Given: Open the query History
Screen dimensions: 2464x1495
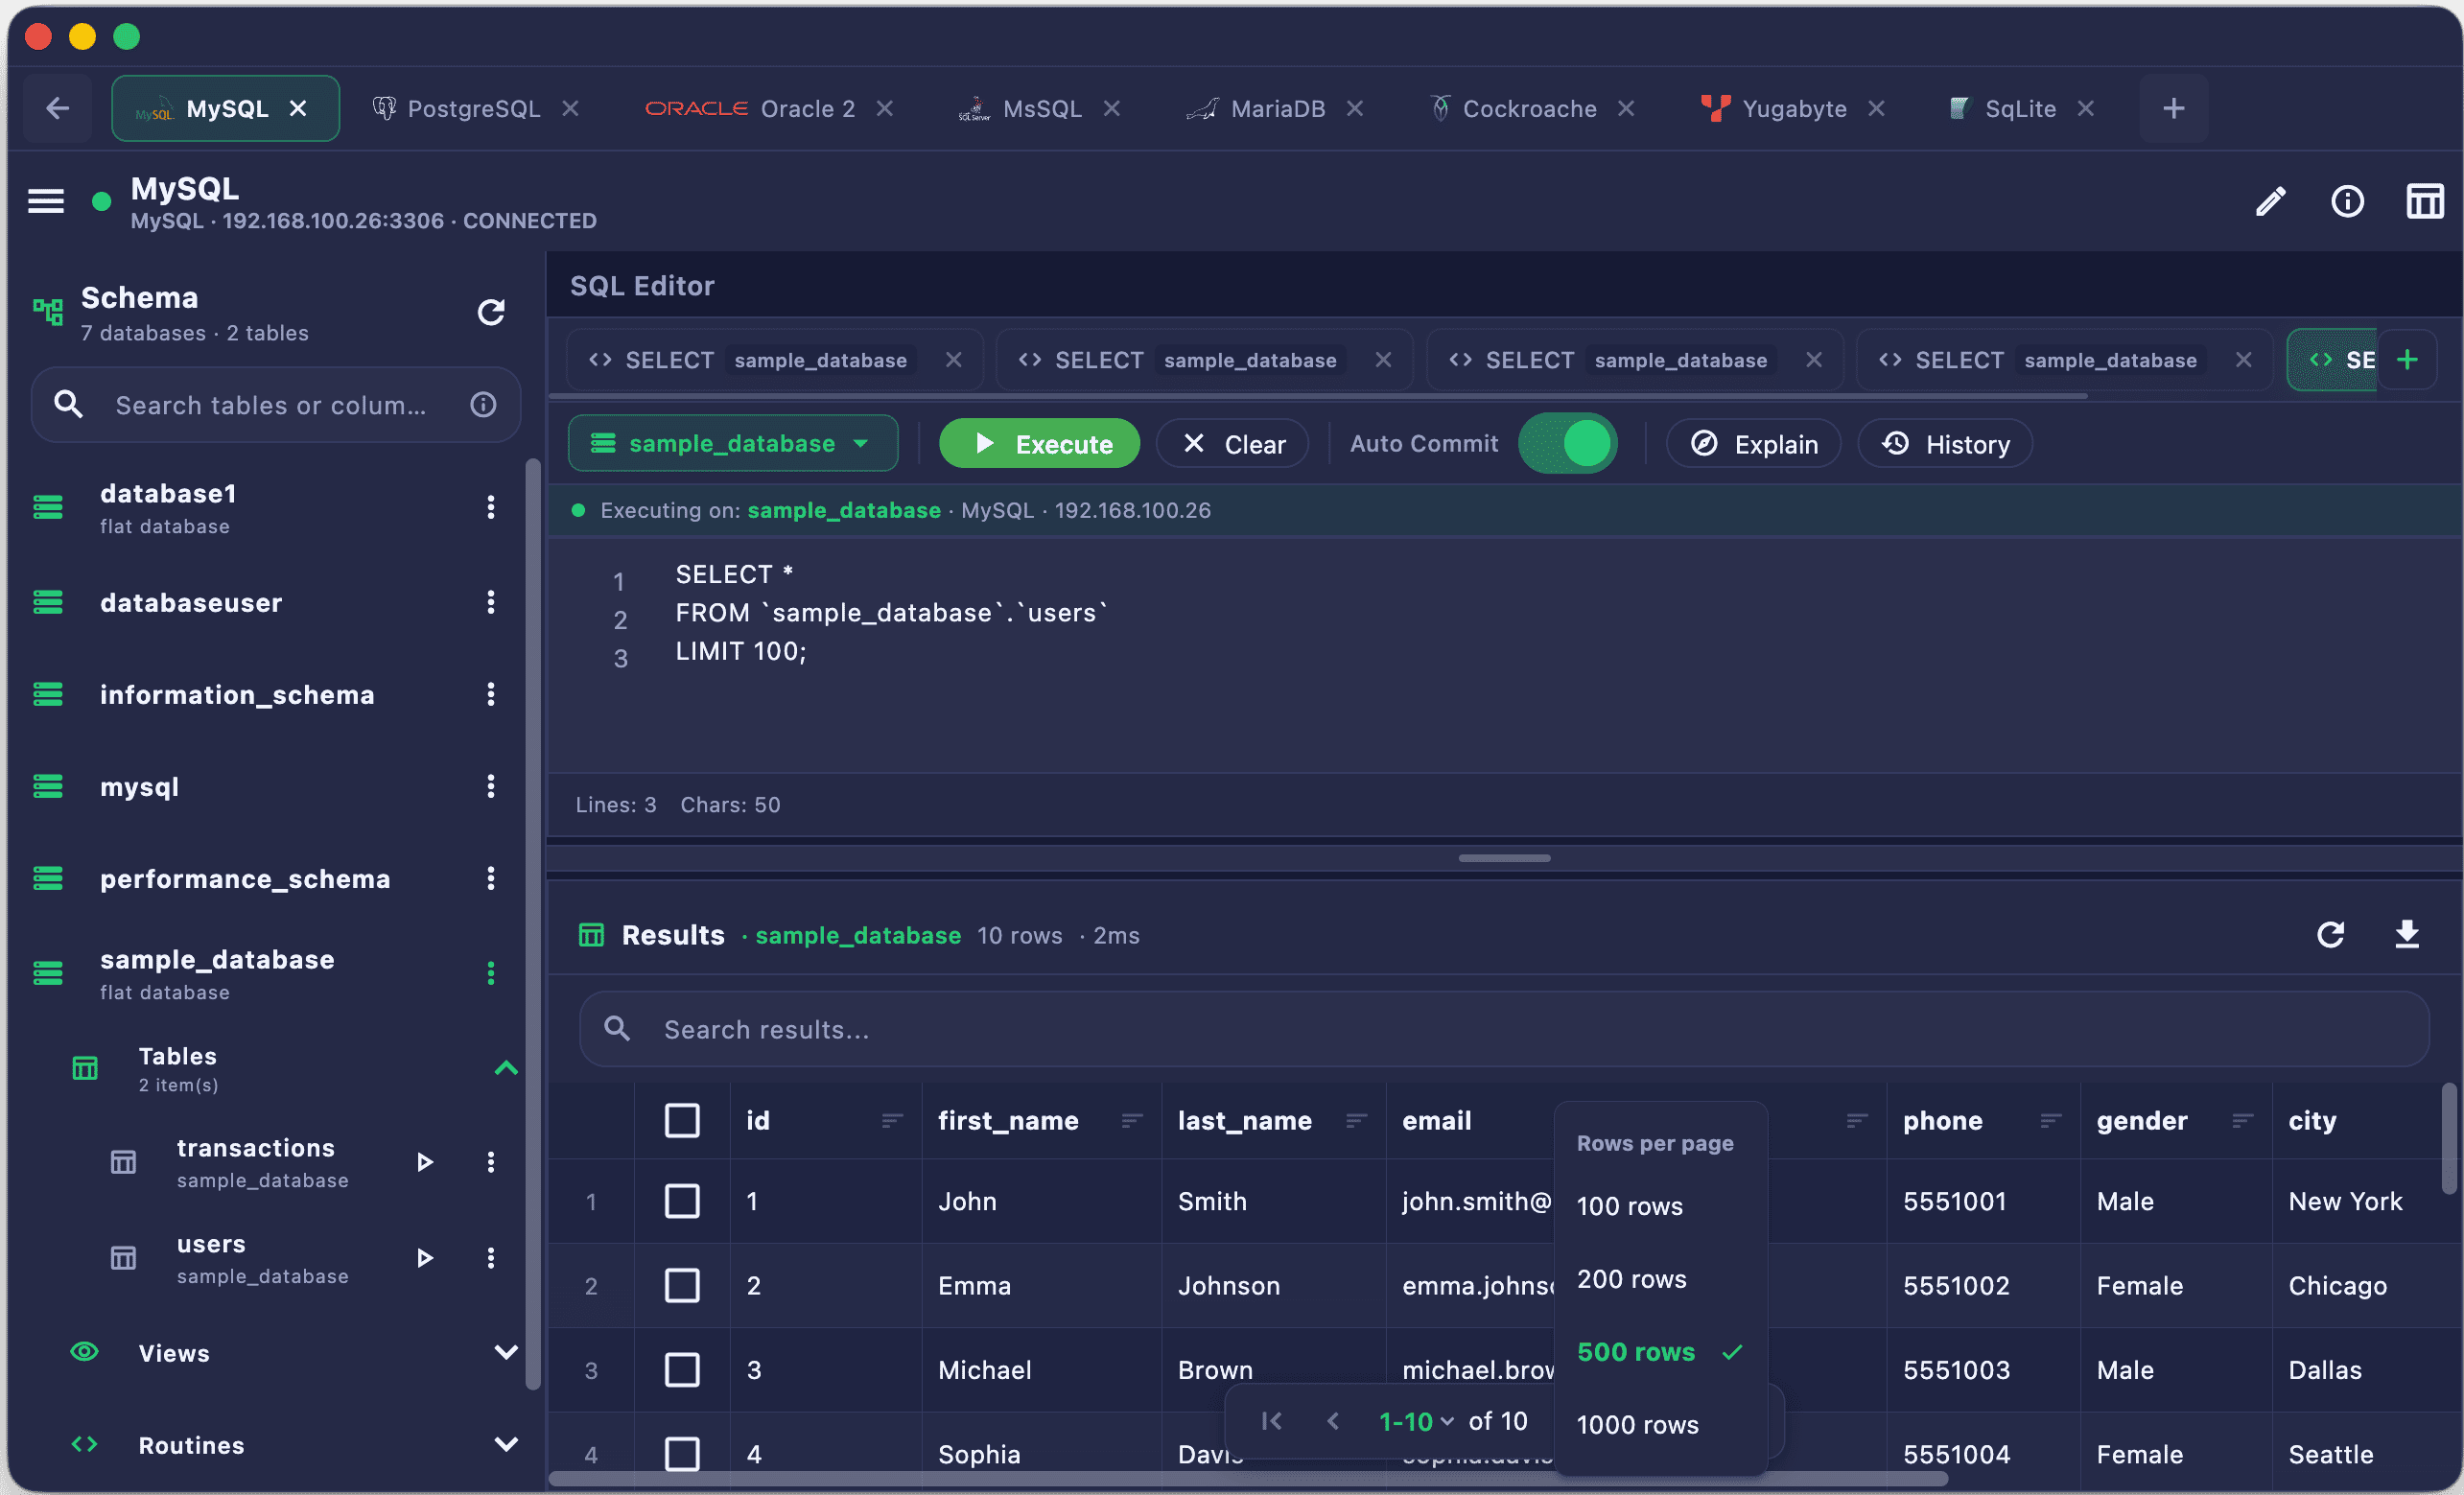Looking at the screenshot, I should tap(1945, 443).
